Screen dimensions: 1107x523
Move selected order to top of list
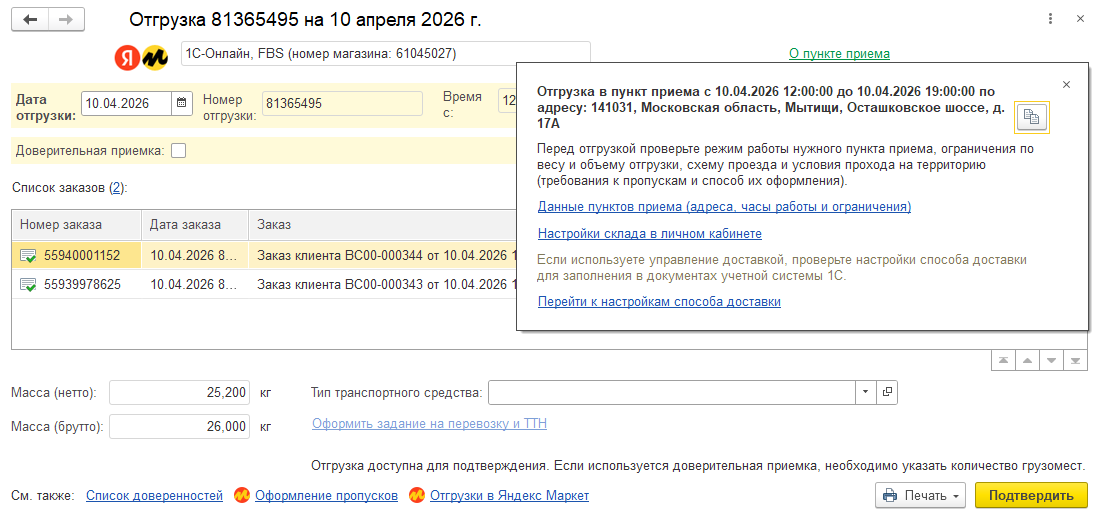pyautogui.click(x=1003, y=361)
